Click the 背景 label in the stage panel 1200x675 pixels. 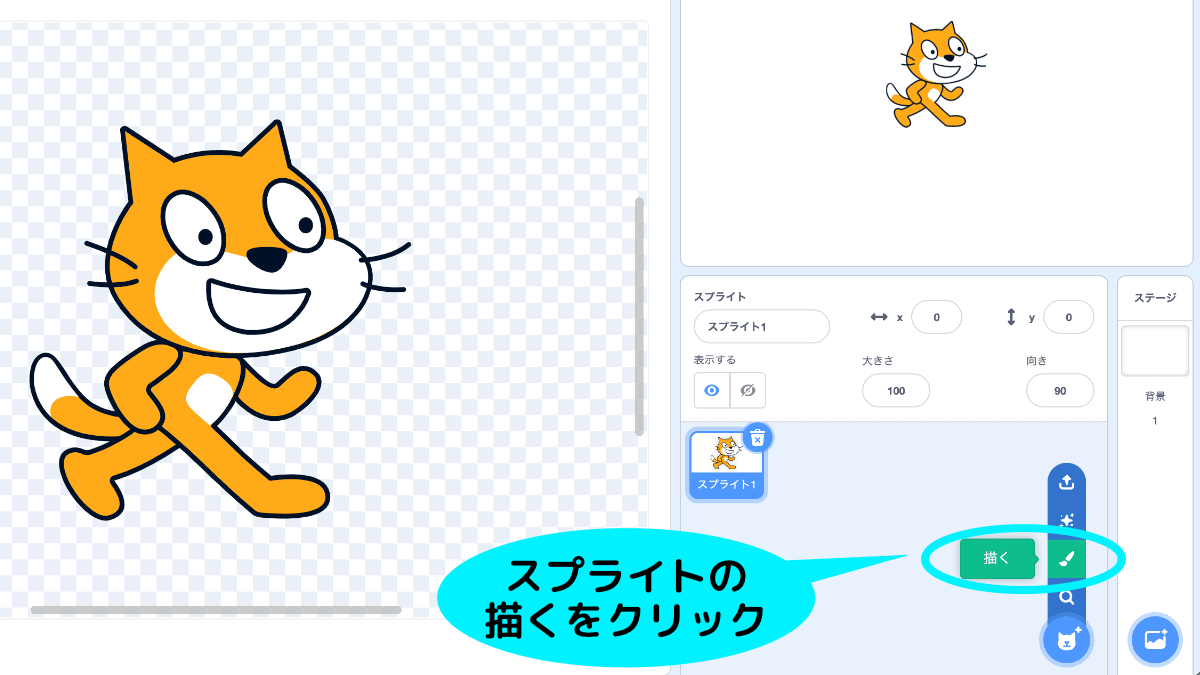coord(1155,397)
